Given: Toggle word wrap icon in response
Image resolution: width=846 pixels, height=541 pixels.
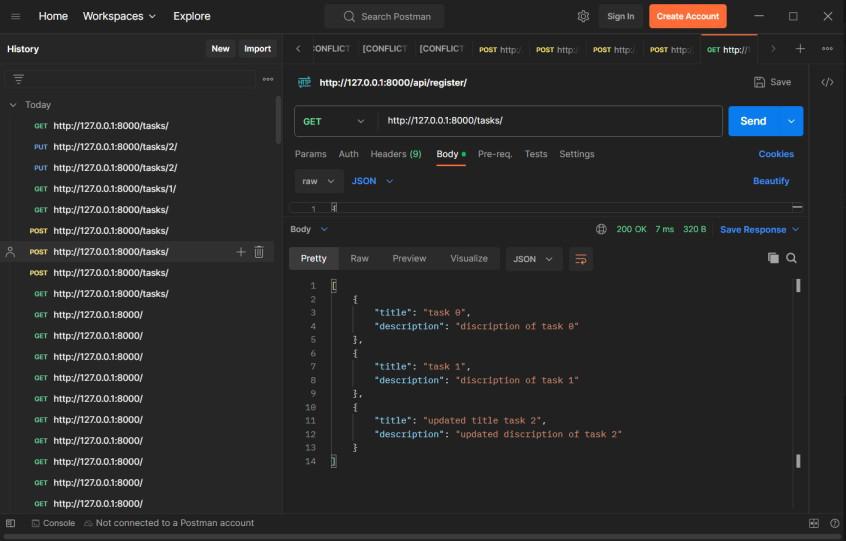Looking at the screenshot, I should tap(581, 259).
